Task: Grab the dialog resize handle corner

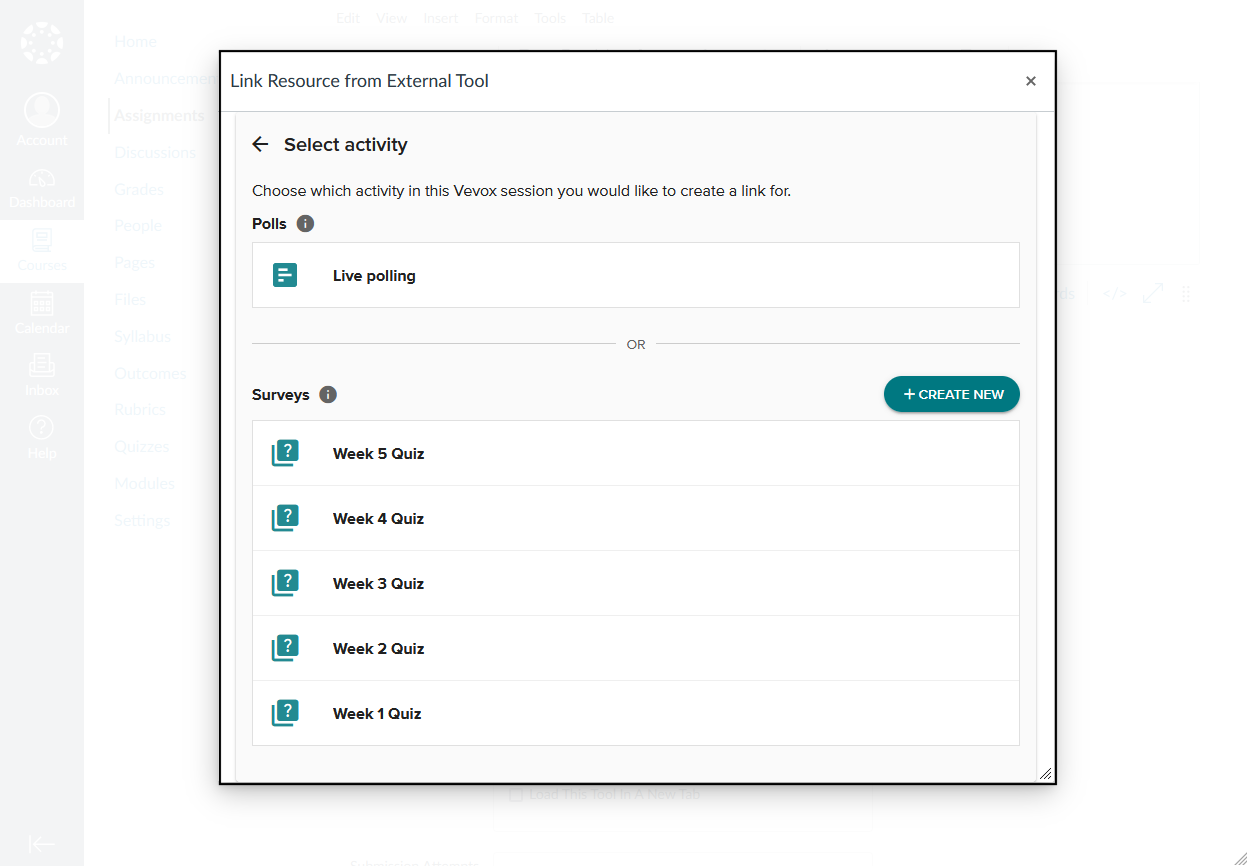Action: (1045, 773)
